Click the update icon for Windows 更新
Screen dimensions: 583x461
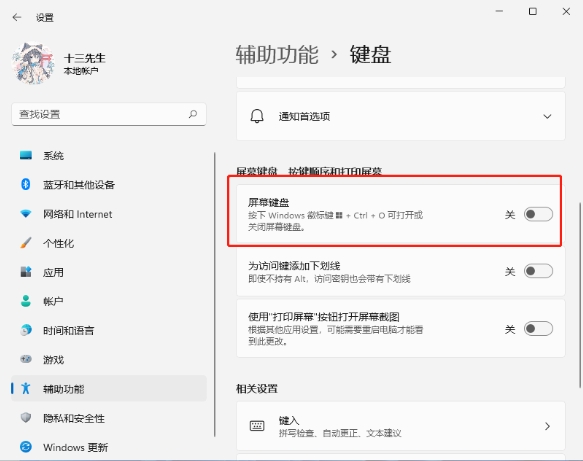pyautogui.click(x=26, y=447)
